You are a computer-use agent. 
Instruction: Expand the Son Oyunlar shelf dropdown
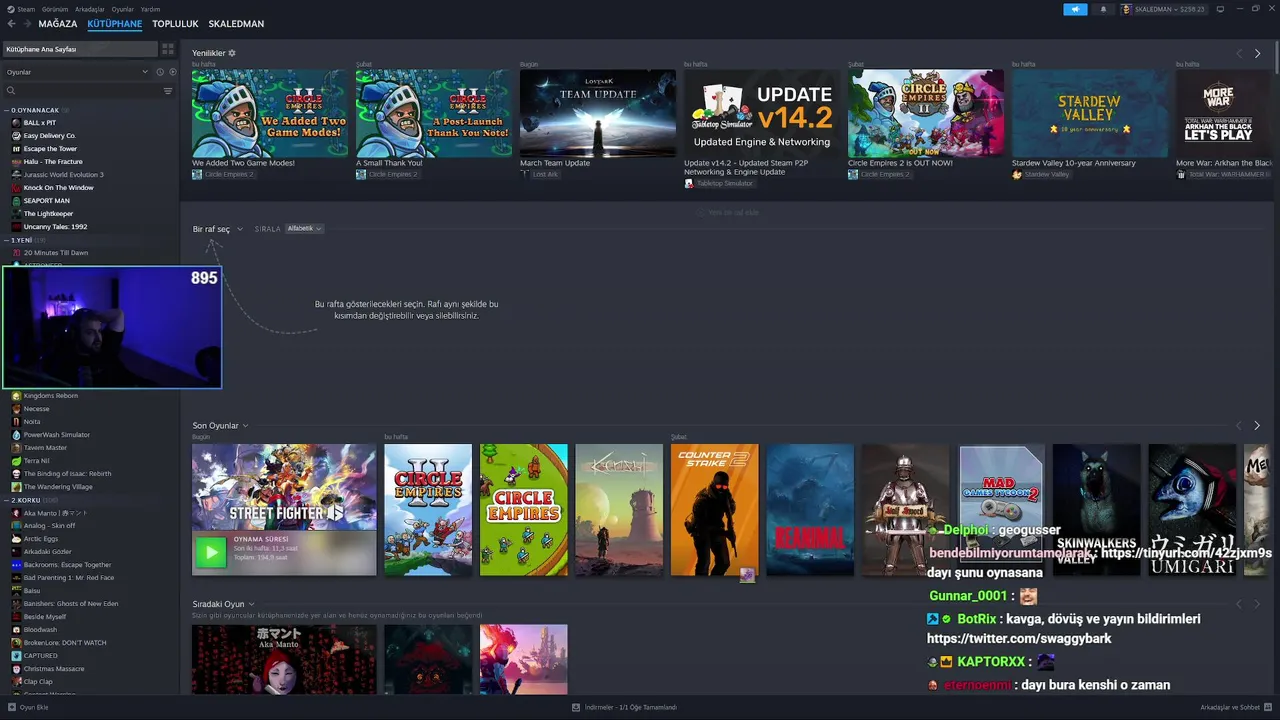coord(246,426)
